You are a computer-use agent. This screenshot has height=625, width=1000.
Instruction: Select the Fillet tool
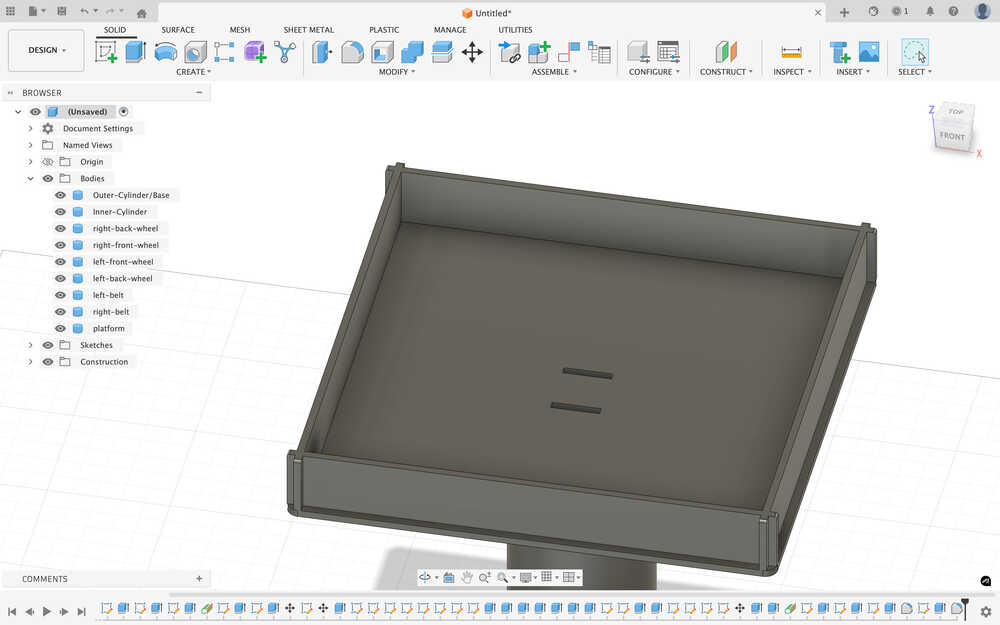(x=352, y=52)
